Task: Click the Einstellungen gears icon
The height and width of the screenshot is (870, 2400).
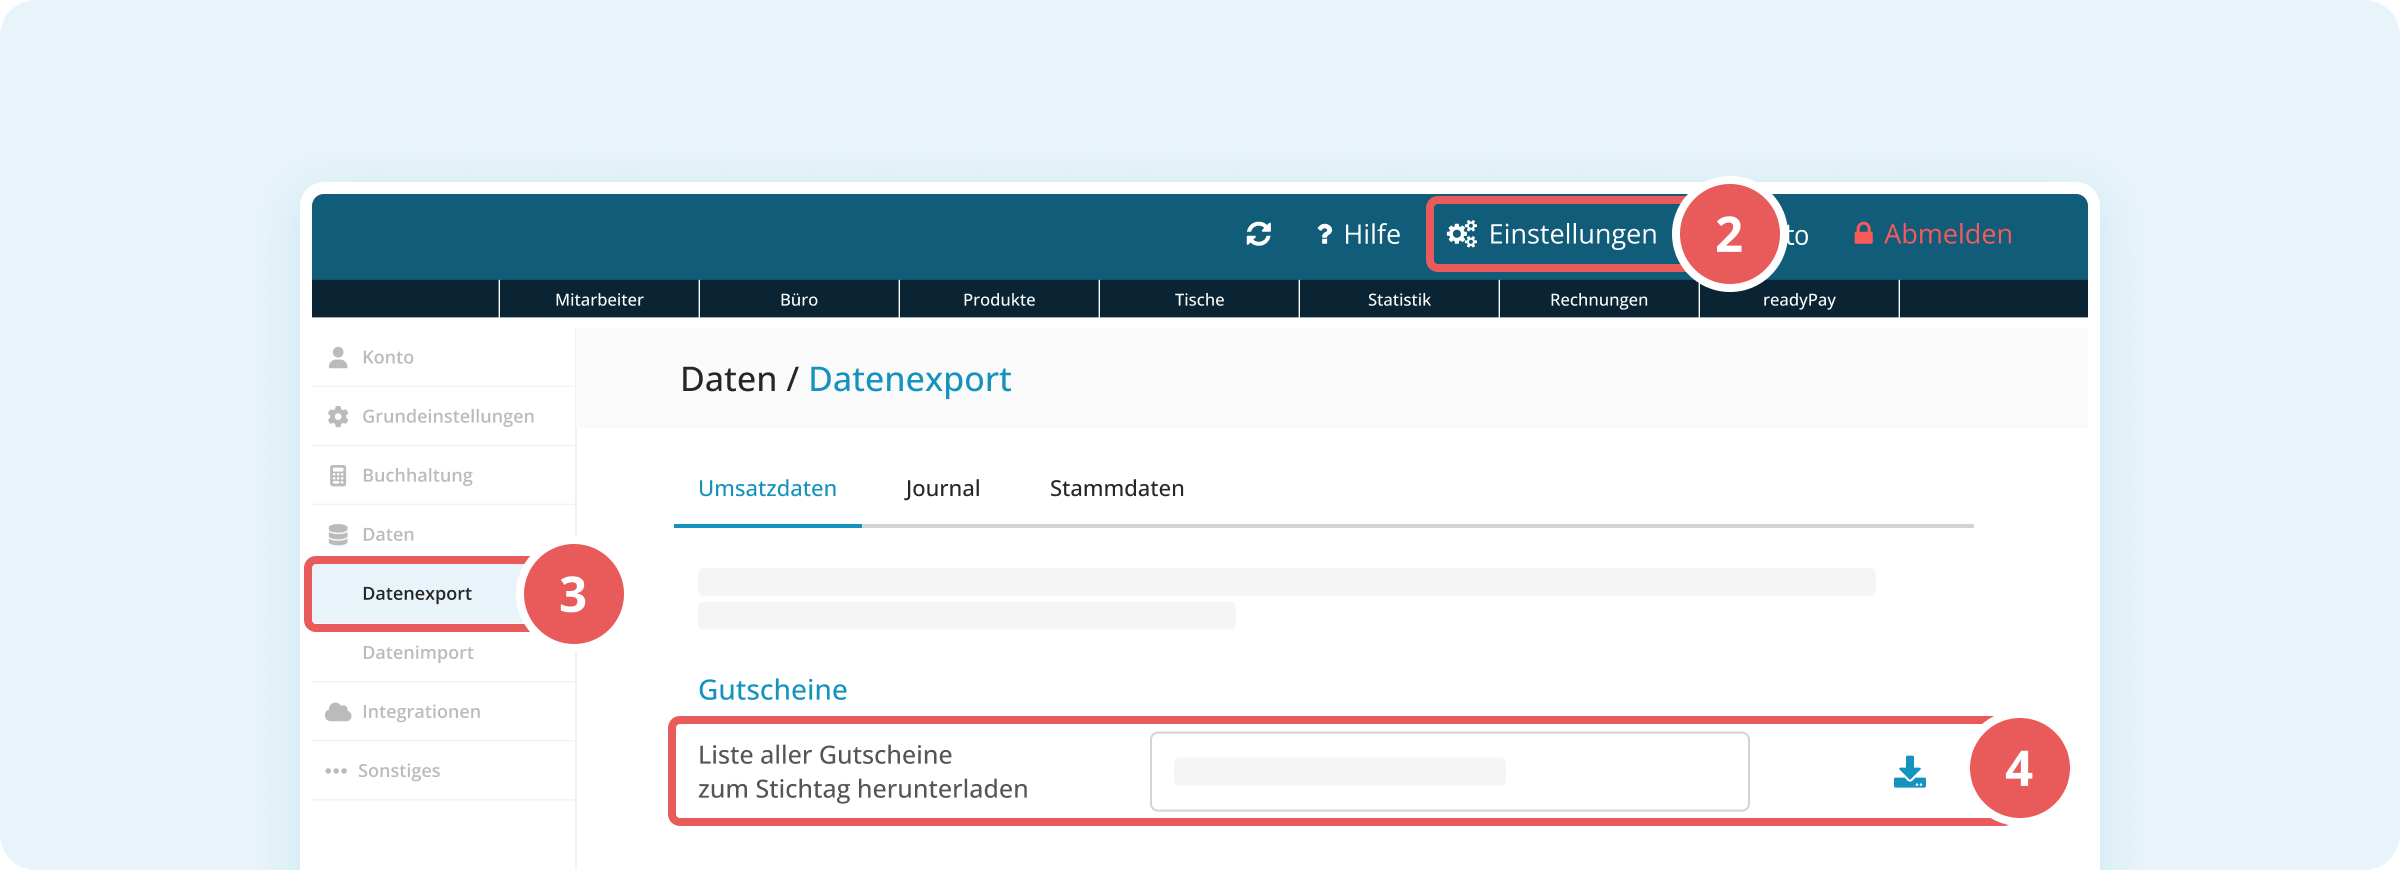Action: [1462, 234]
